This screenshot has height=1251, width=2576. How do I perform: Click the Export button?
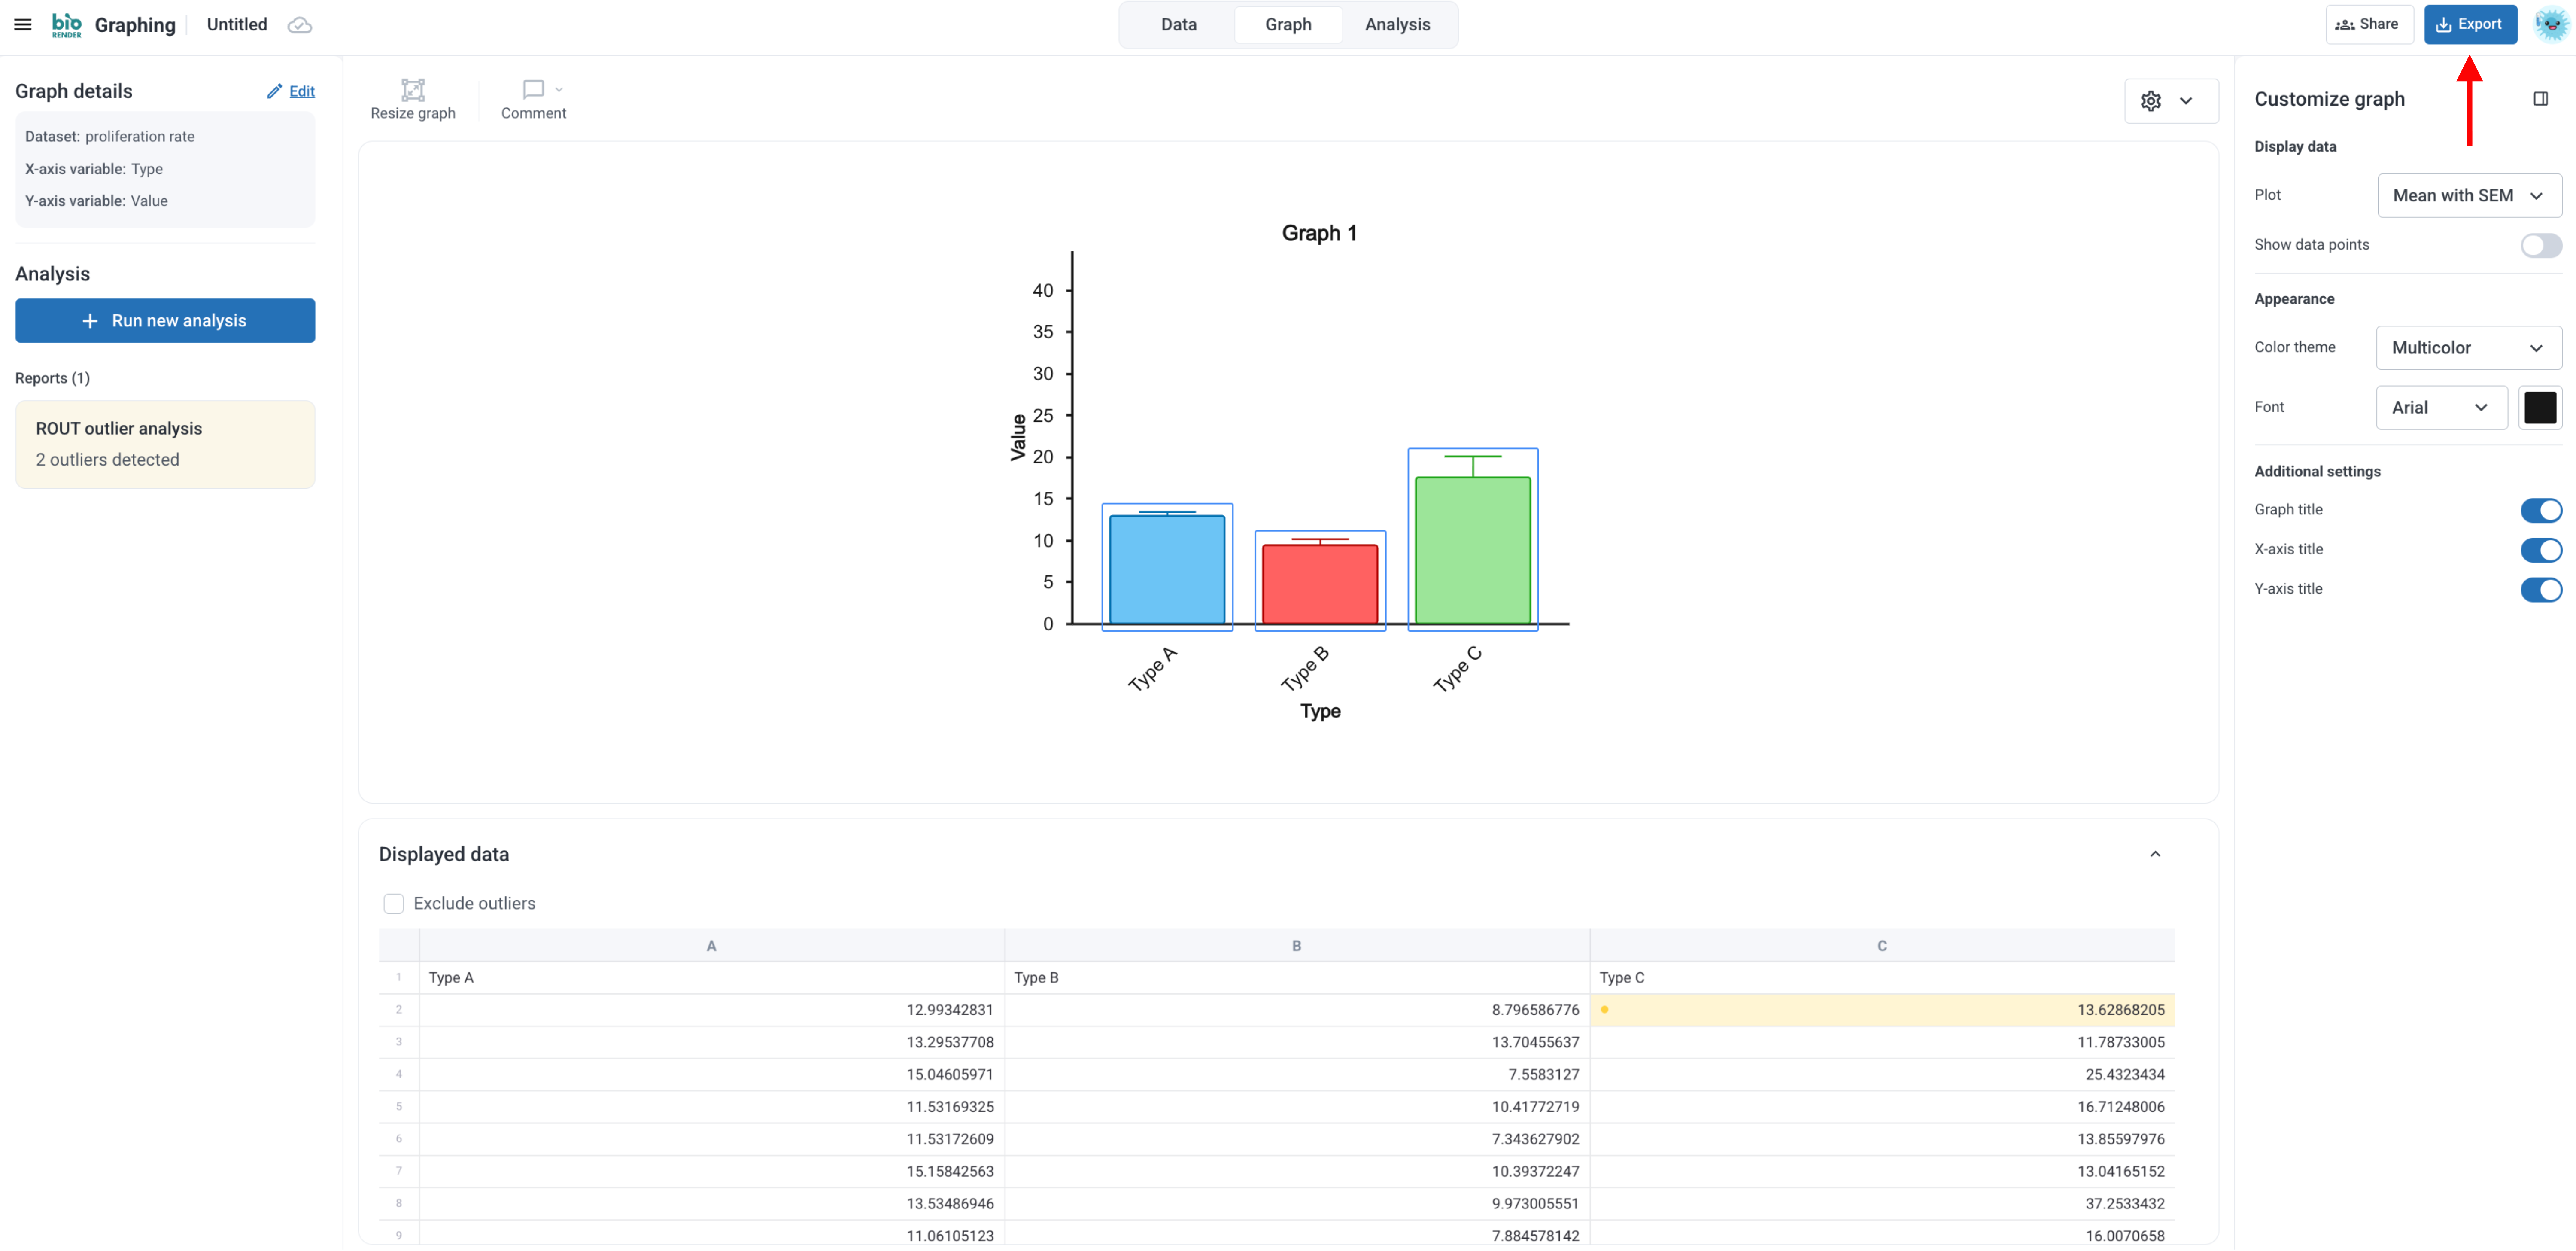2469,24
